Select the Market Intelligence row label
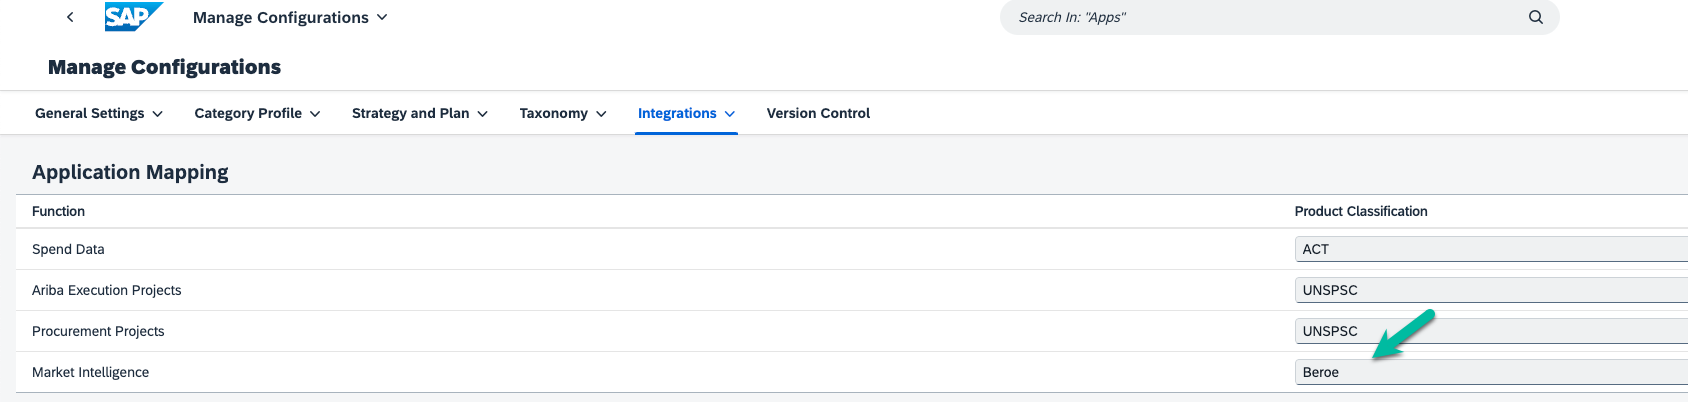 (90, 372)
